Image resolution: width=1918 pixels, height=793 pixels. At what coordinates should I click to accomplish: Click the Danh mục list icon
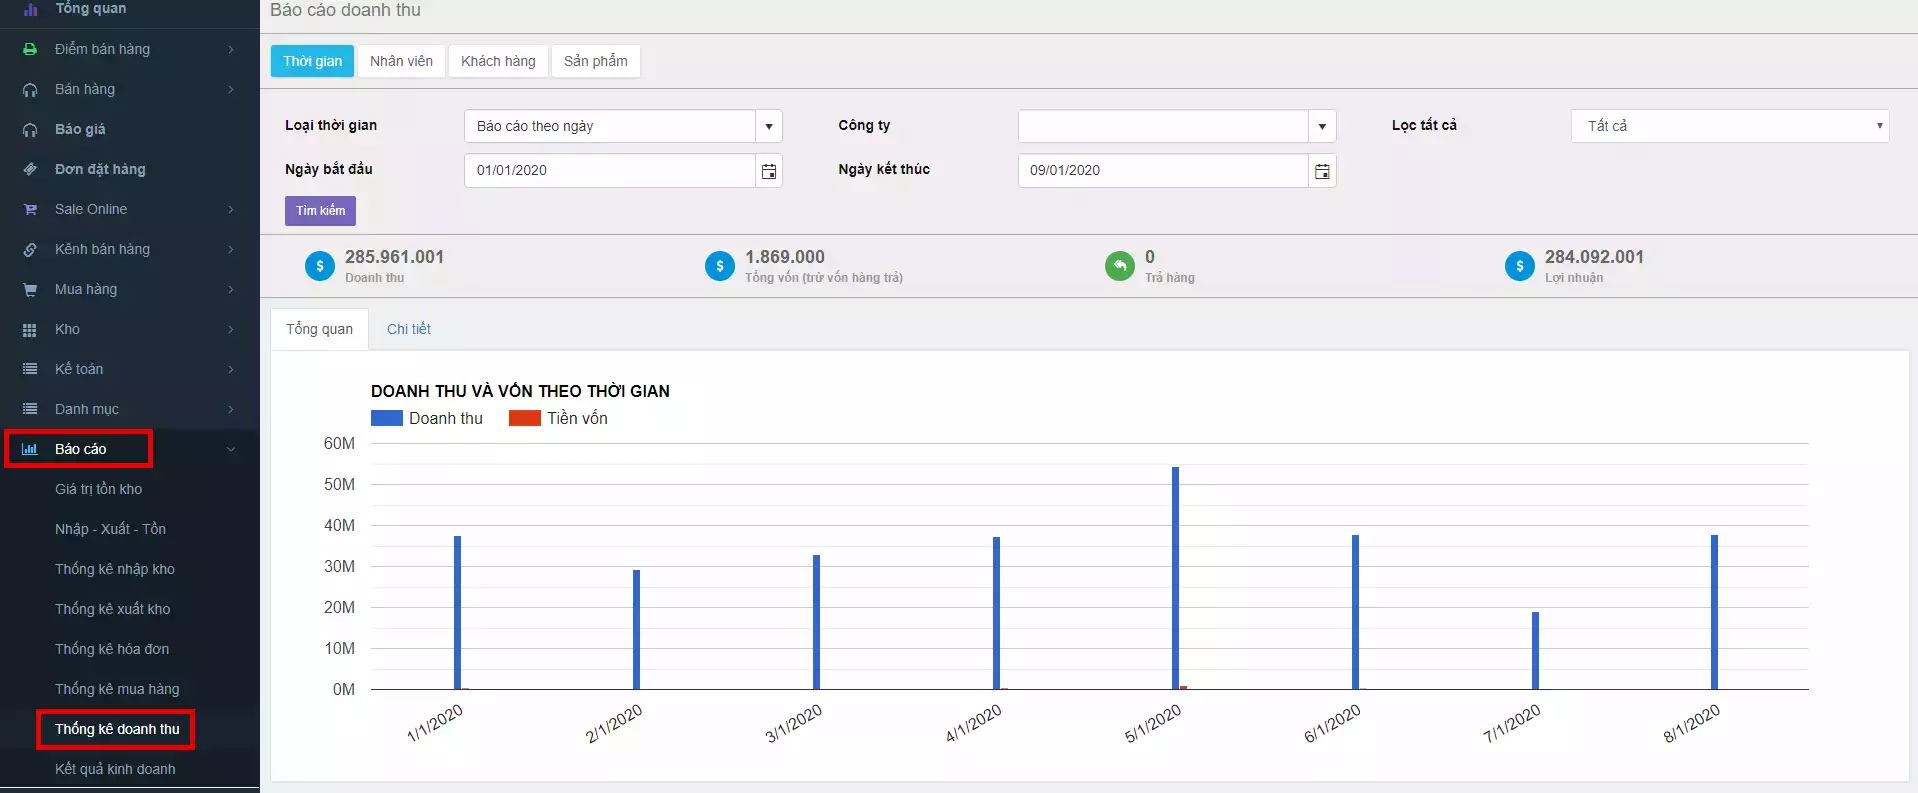tap(30, 409)
